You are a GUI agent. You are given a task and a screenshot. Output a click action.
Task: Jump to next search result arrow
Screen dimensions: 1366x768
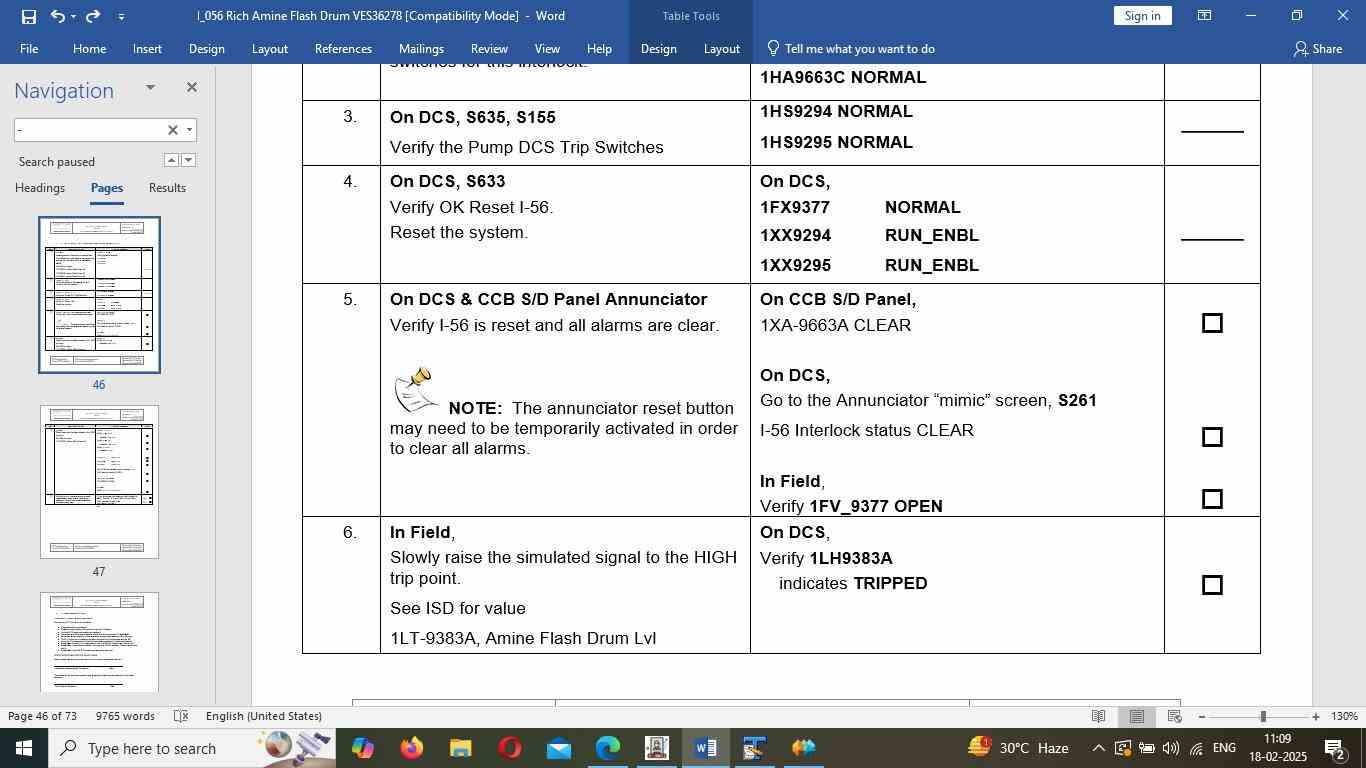coord(188,160)
